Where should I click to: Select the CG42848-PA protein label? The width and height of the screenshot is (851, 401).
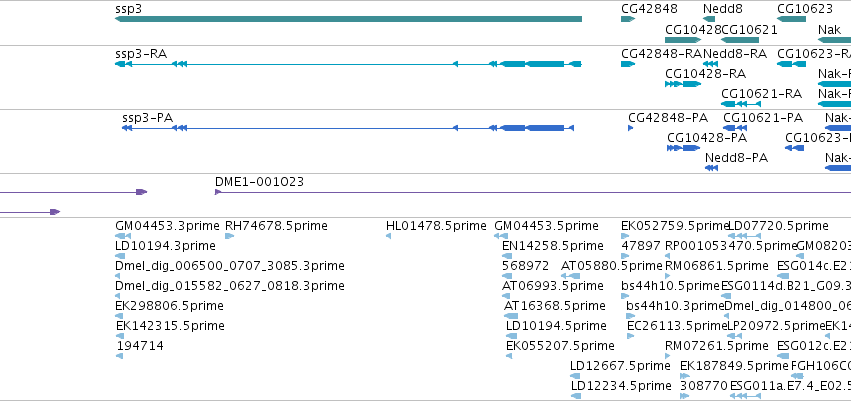(668, 118)
